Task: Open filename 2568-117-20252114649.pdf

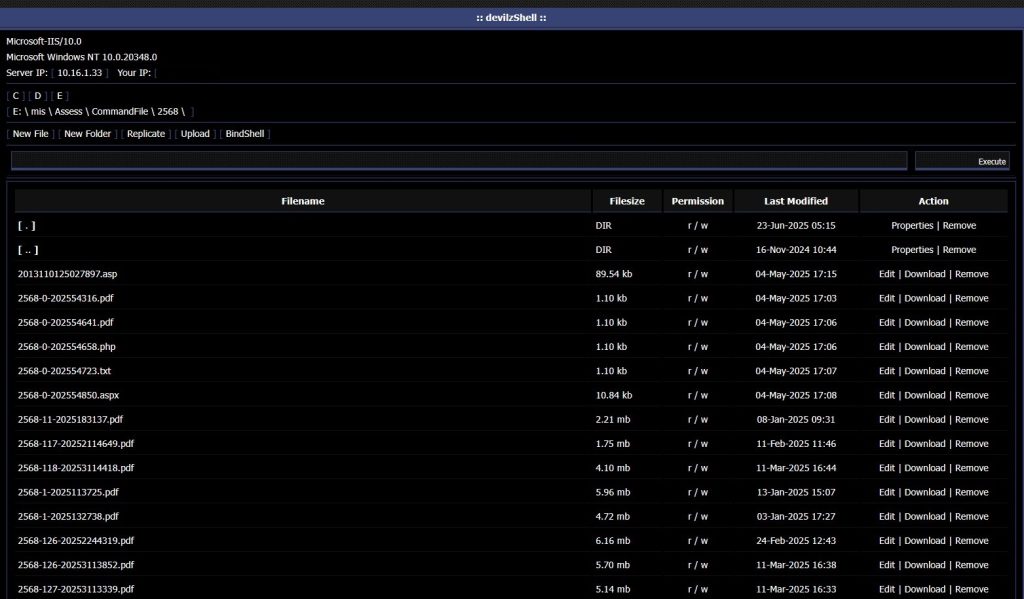Action: click(76, 444)
